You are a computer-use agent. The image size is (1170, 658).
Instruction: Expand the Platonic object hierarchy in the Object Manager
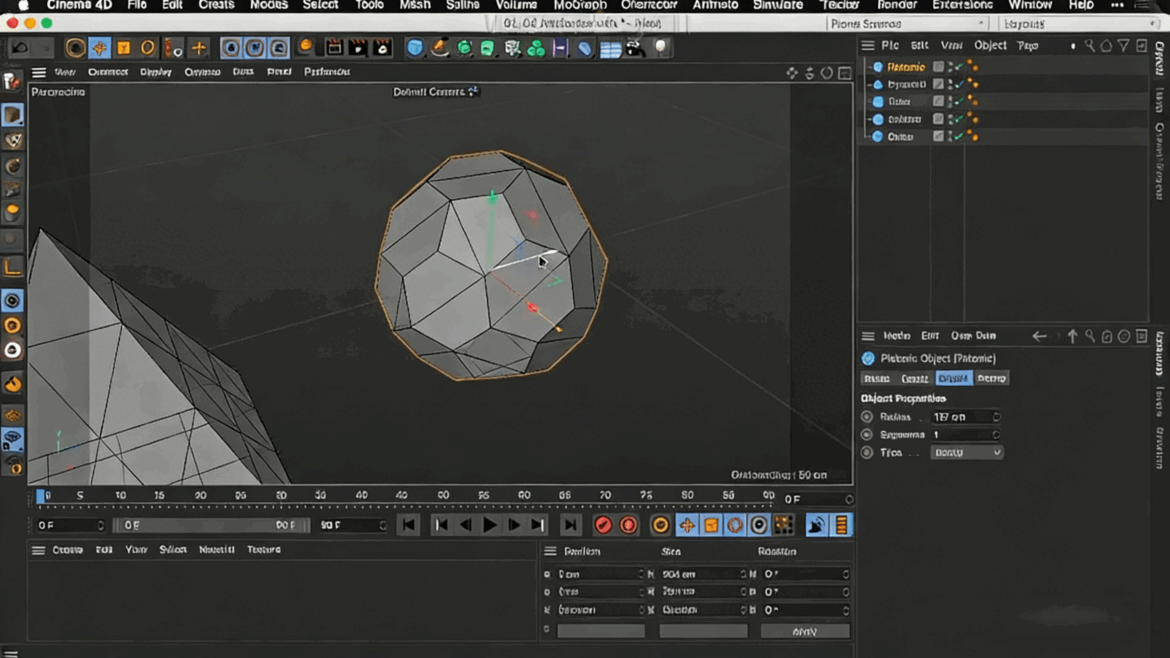tap(869, 67)
